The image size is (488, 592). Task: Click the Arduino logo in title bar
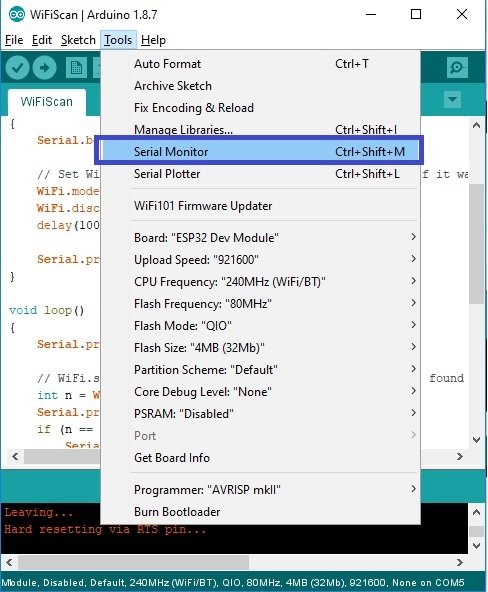(x=17, y=15)
